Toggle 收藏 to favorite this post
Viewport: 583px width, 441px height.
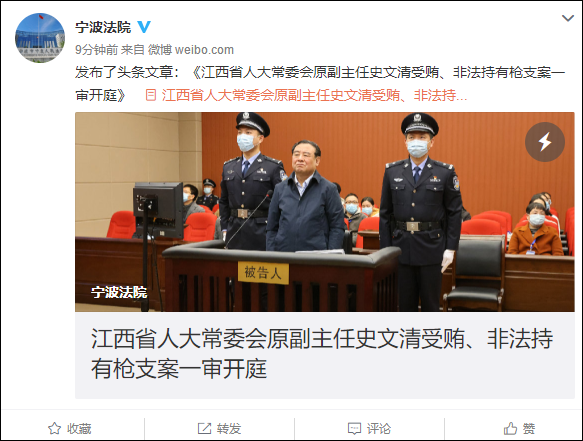pyautogui.click(x=70, y=428)
